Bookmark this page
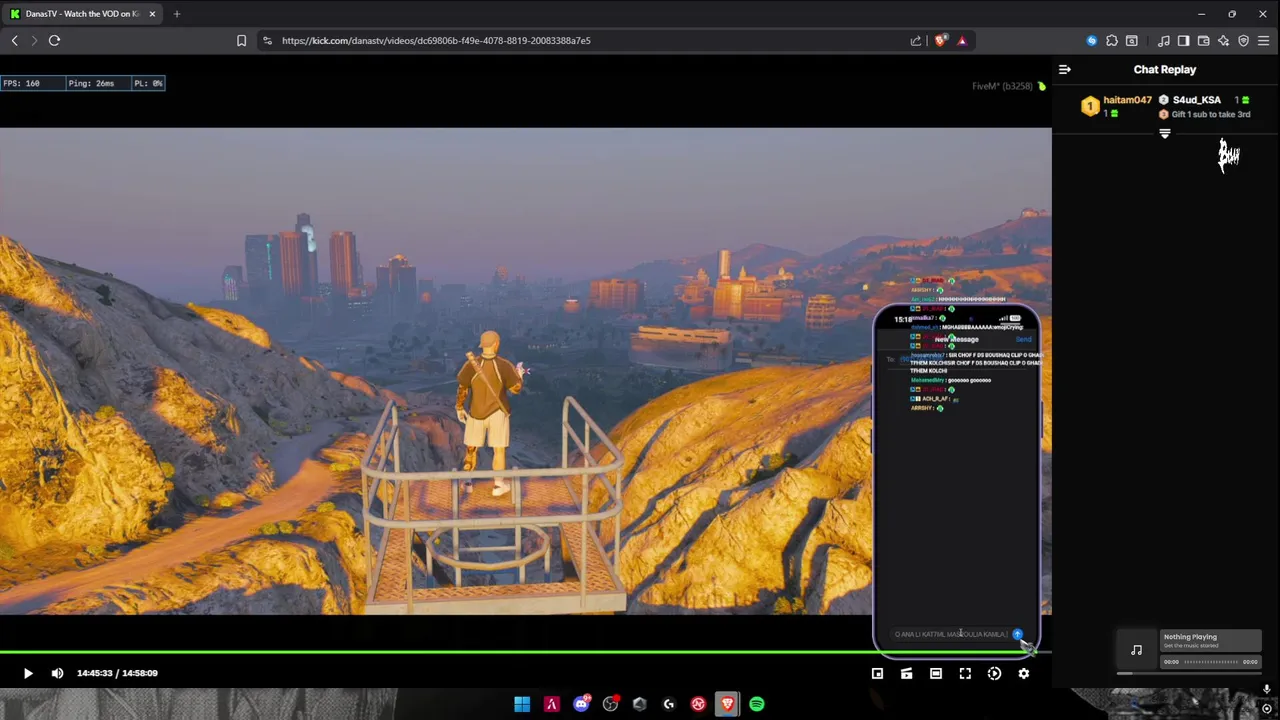This screenshot has width=1280, height=720. click(241, 41)
